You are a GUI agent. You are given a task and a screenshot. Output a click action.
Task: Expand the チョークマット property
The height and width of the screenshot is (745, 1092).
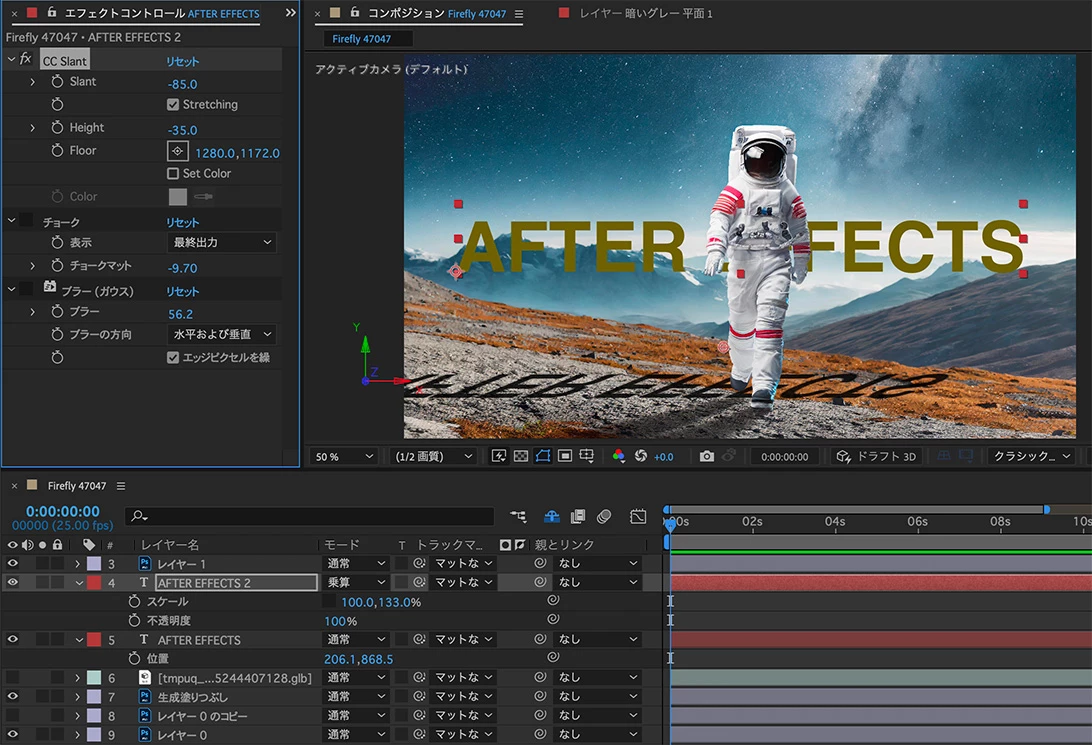point(33,265)
